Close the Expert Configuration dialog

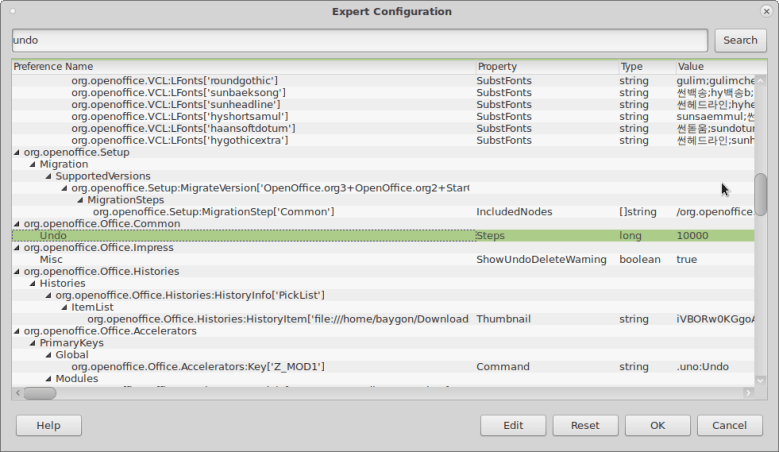[x=764, y=11]
